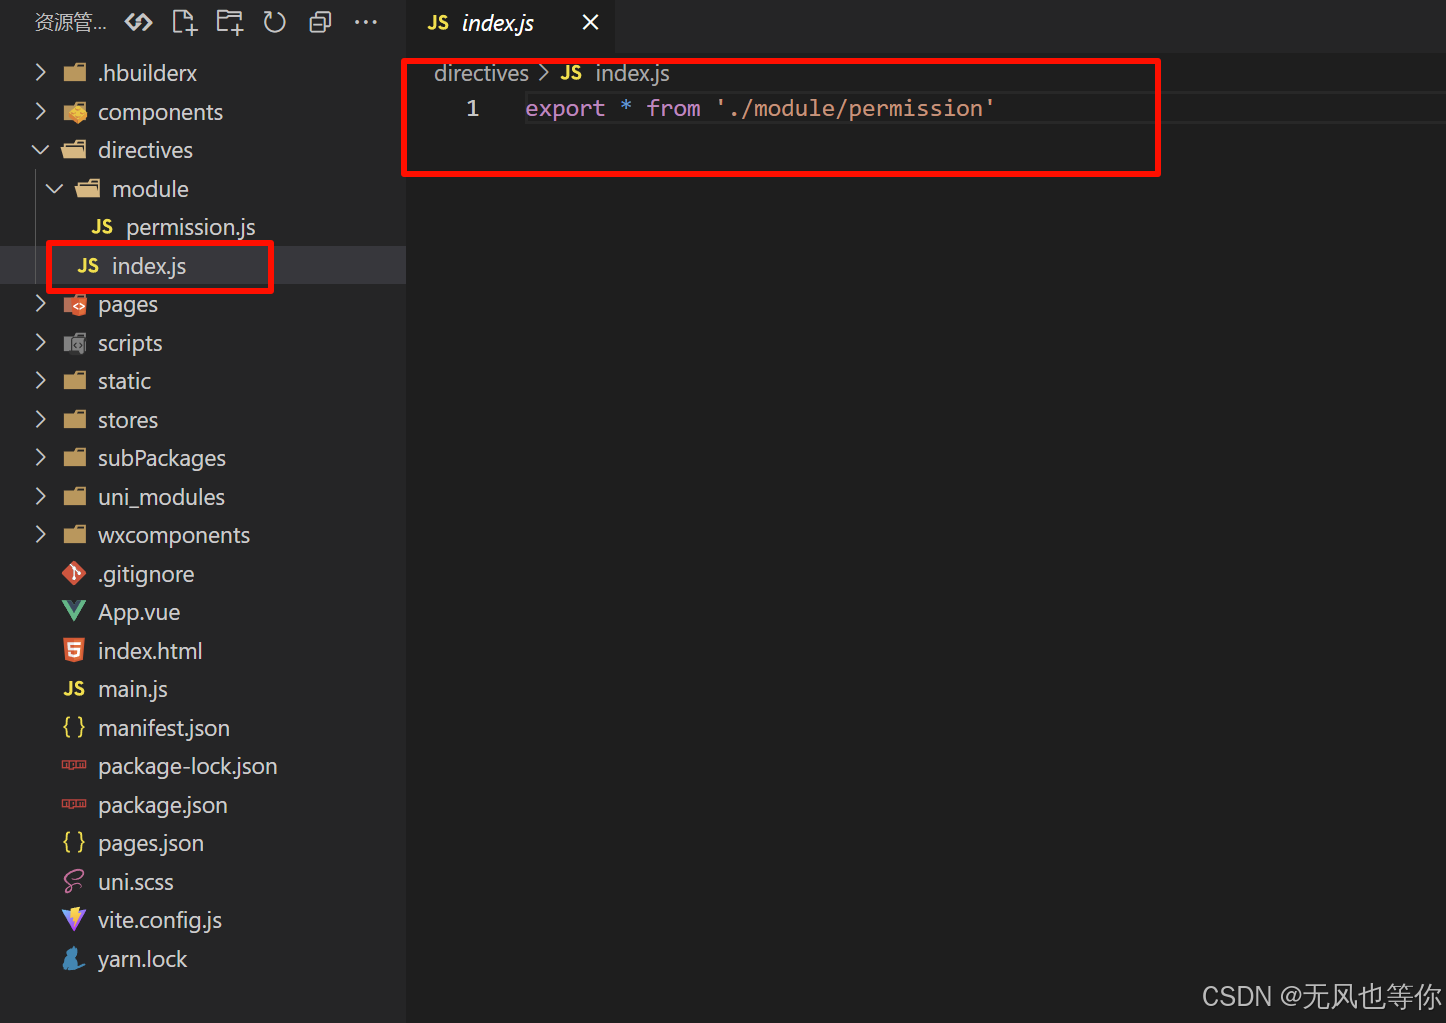Click the index.js breadcrumb segment
This screenshot has width=1446, height=1023.
(632, 73)
